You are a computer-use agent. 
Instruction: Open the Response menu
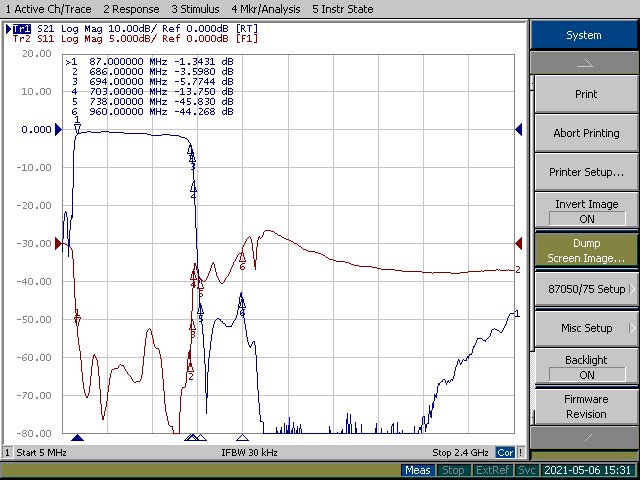pyautogui.click(x=130, y=9)
